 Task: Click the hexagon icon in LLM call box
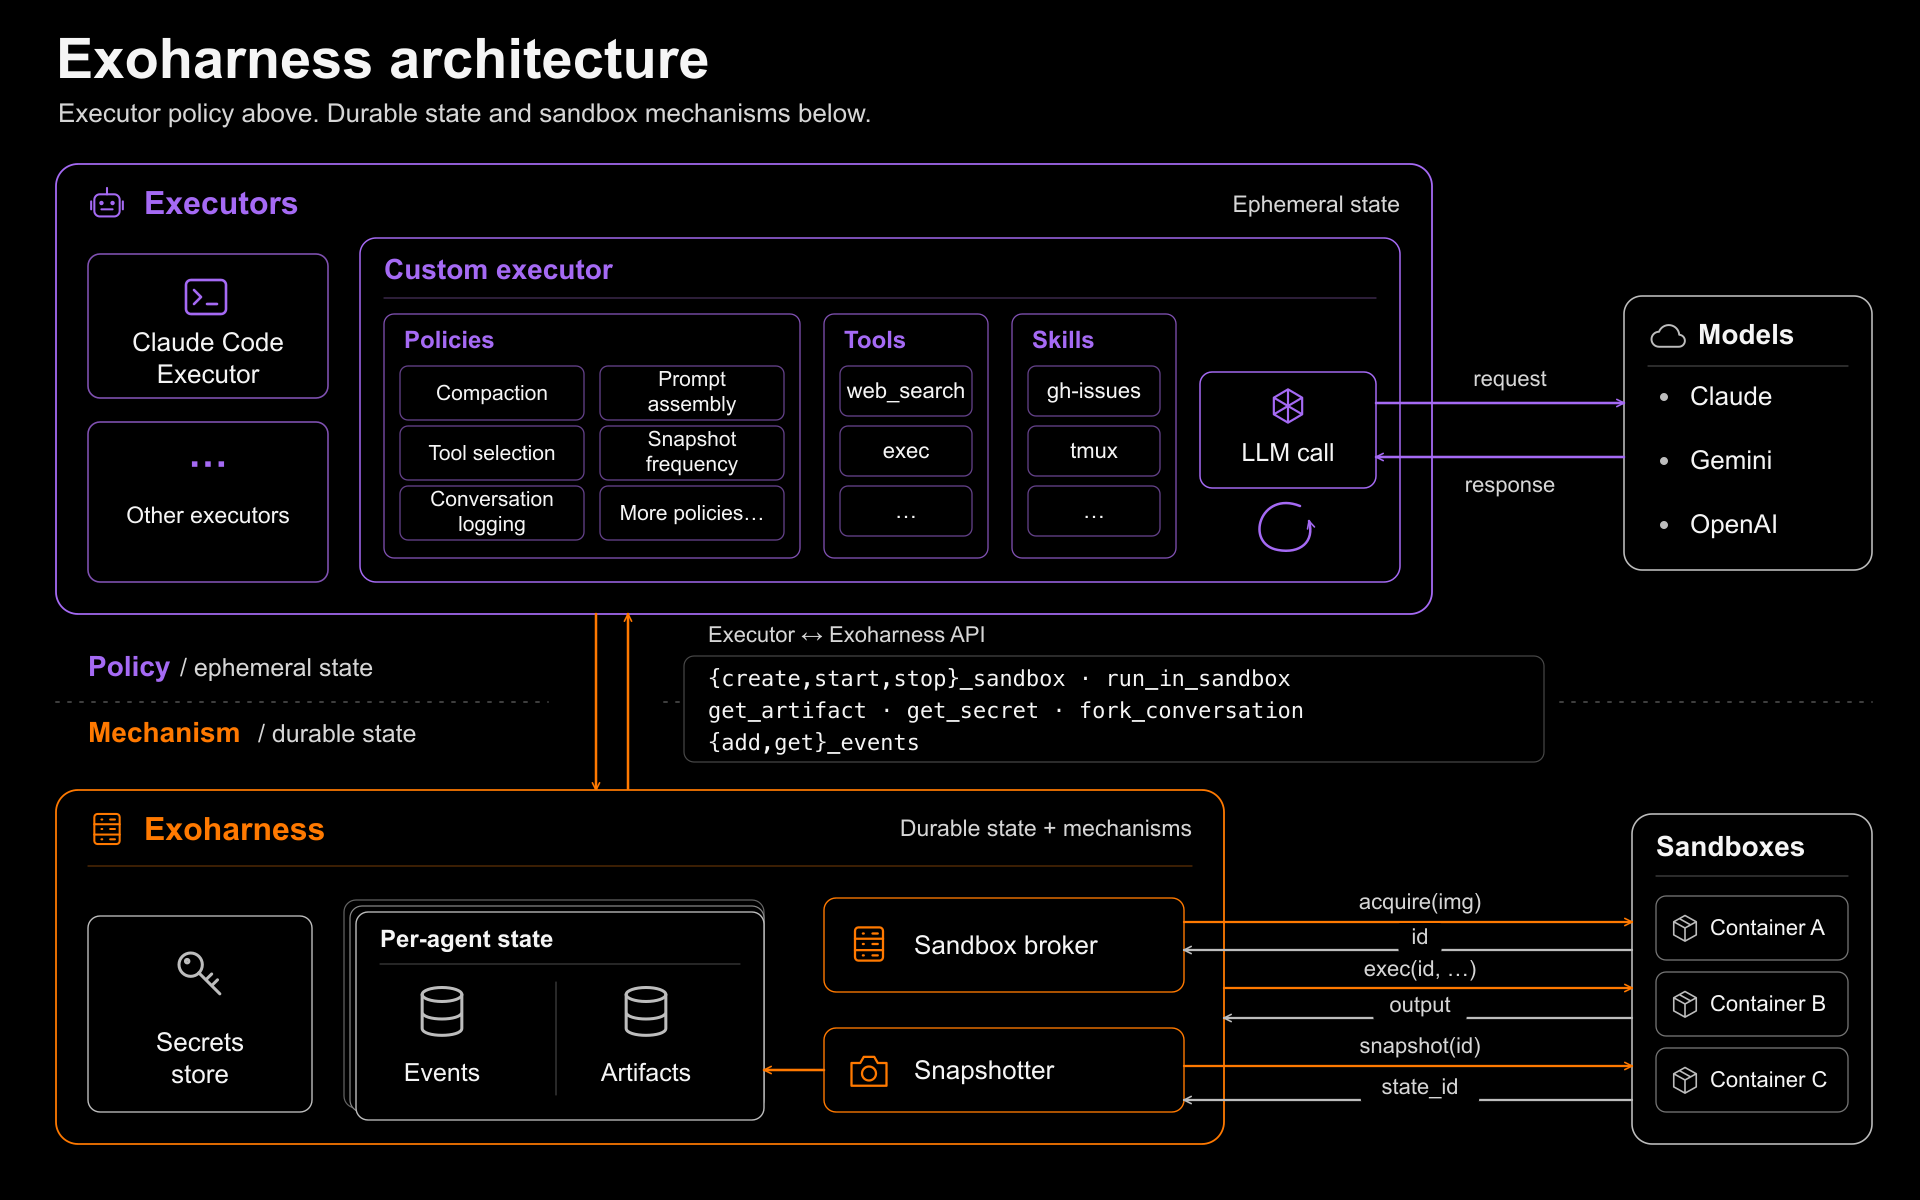click(1287, 406)
